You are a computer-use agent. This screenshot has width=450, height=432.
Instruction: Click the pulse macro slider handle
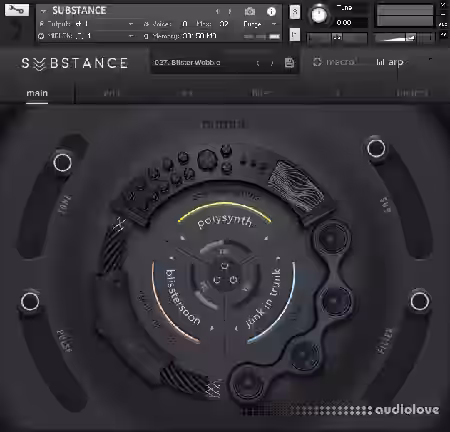pos(30,302)
